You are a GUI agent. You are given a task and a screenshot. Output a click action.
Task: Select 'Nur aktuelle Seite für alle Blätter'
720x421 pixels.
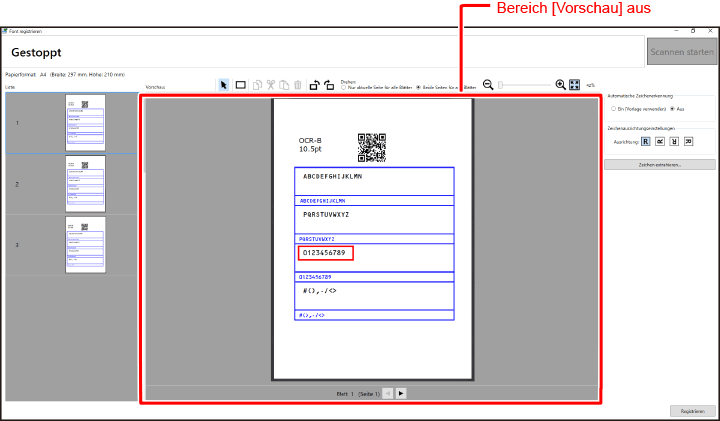point(344,88)
